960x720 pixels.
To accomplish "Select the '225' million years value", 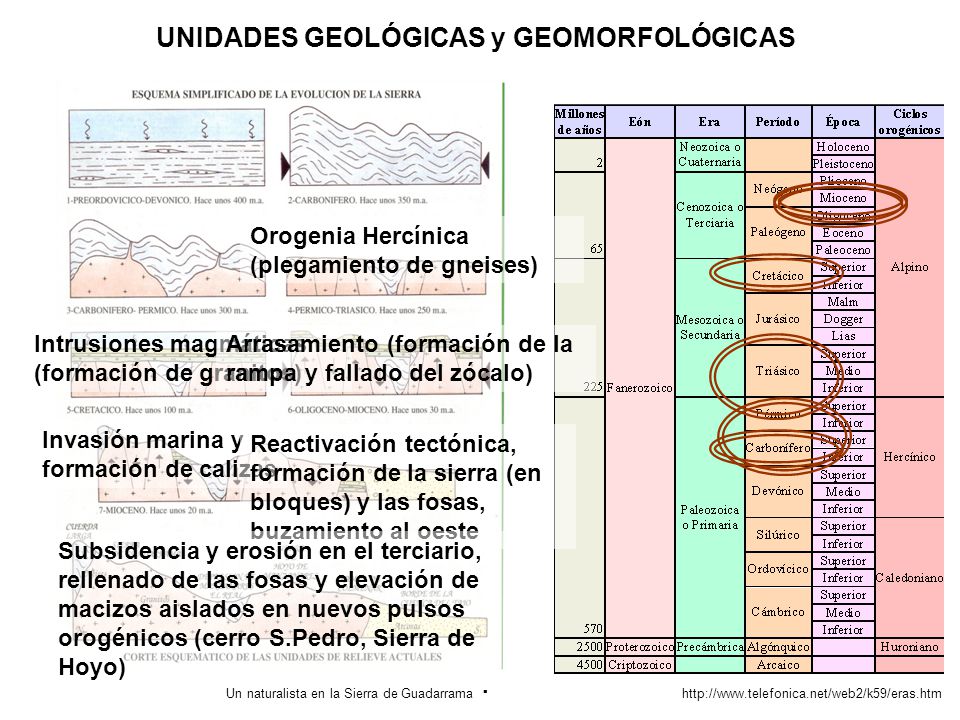I will click(x=593, y=387).
